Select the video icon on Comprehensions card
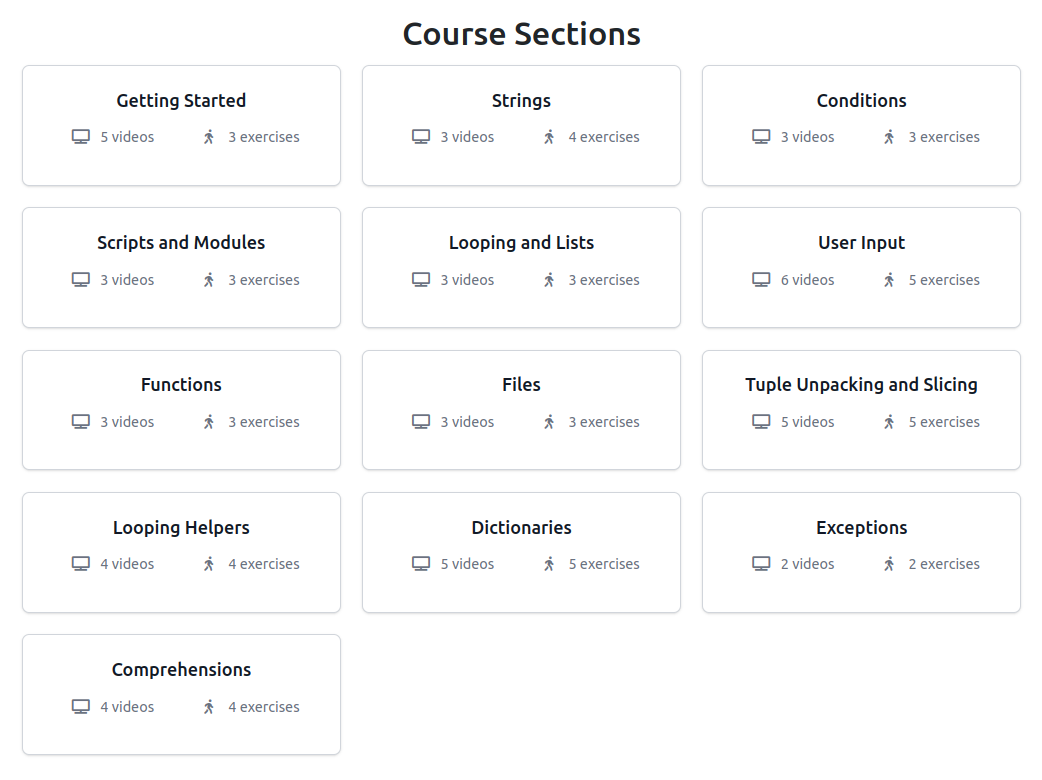 [x=80, y=706]
